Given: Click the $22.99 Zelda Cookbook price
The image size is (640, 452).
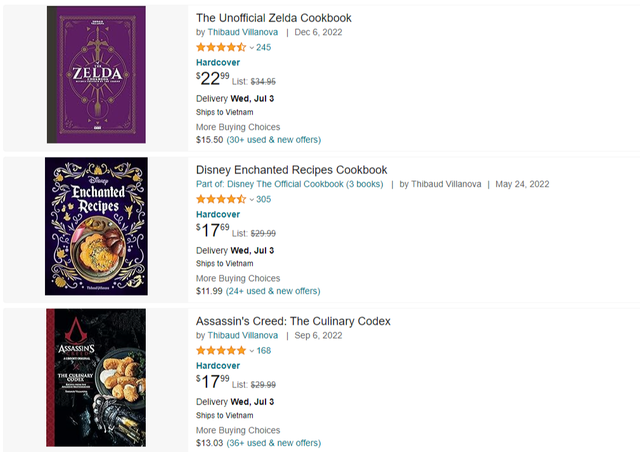Looking at the screenshot, I should 213,79.
